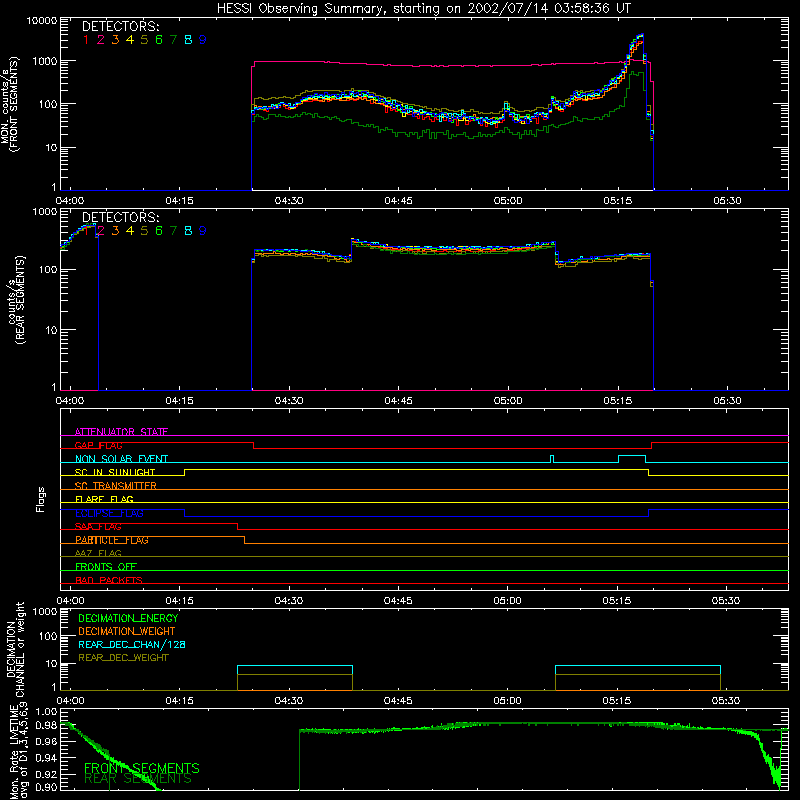
Task: Click detector '6' legend in front segments plot
Action: pos(159,40)
